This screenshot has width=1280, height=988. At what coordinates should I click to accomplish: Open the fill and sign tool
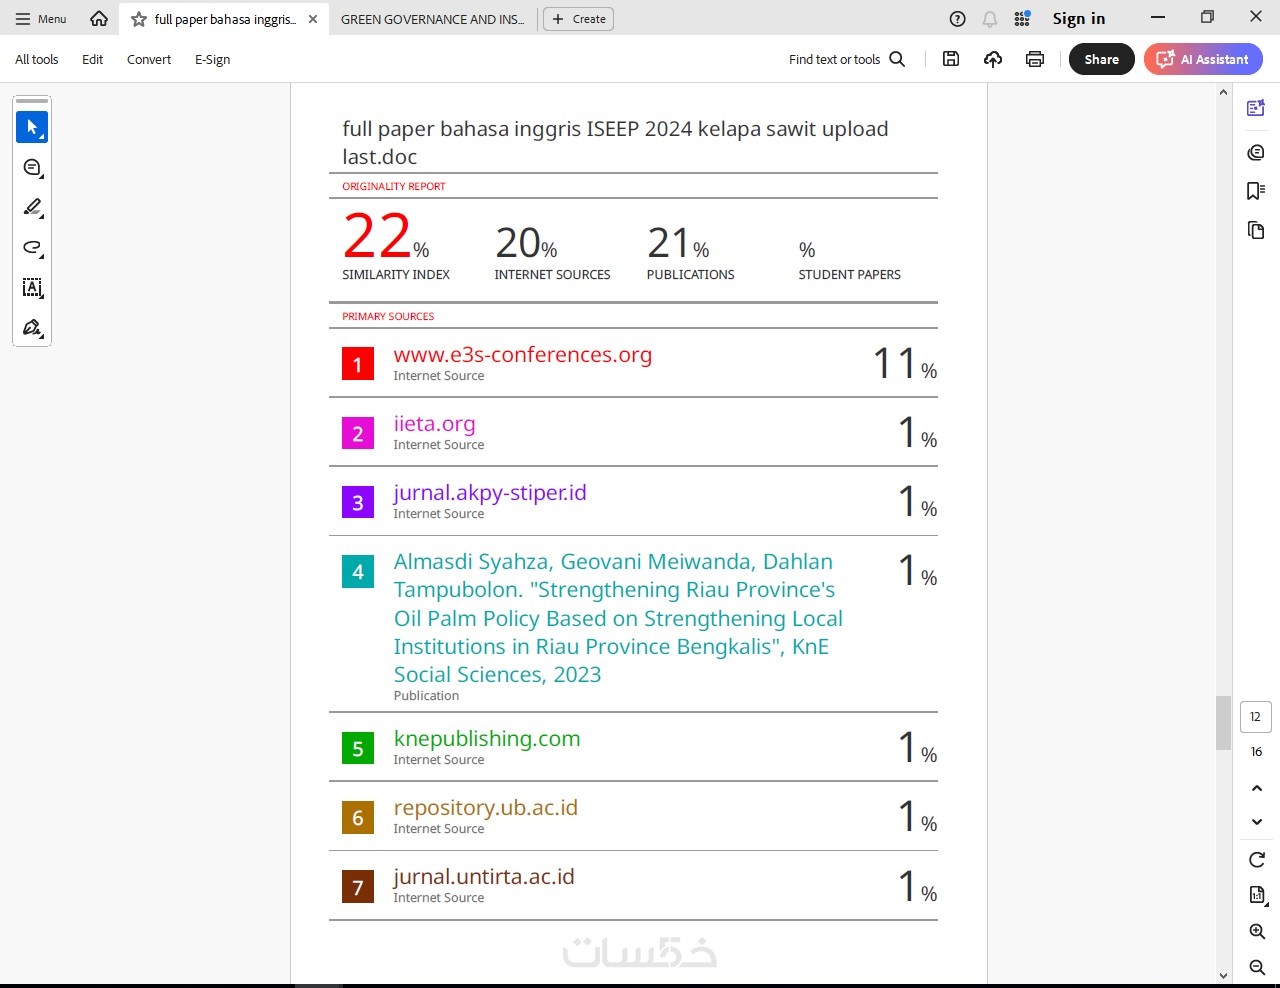32,328
